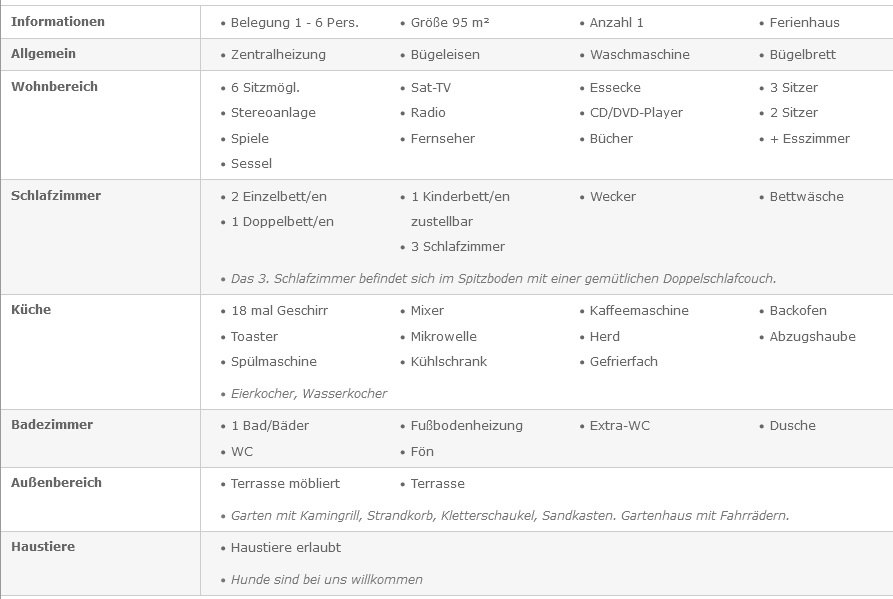
Task: Select the + Esszimmer item
Action: (x=809, y=139)
